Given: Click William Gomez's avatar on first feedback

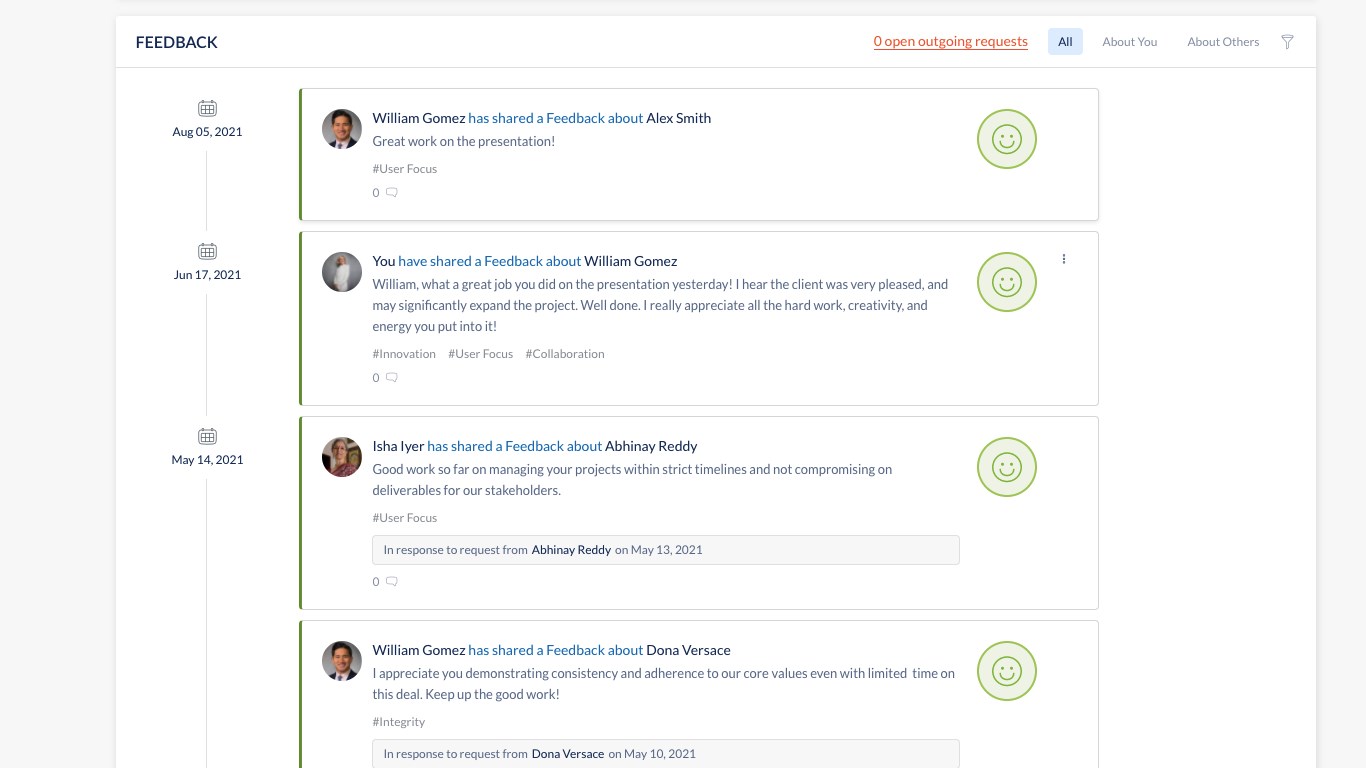Looking at the screenshot, I should 342,129.
